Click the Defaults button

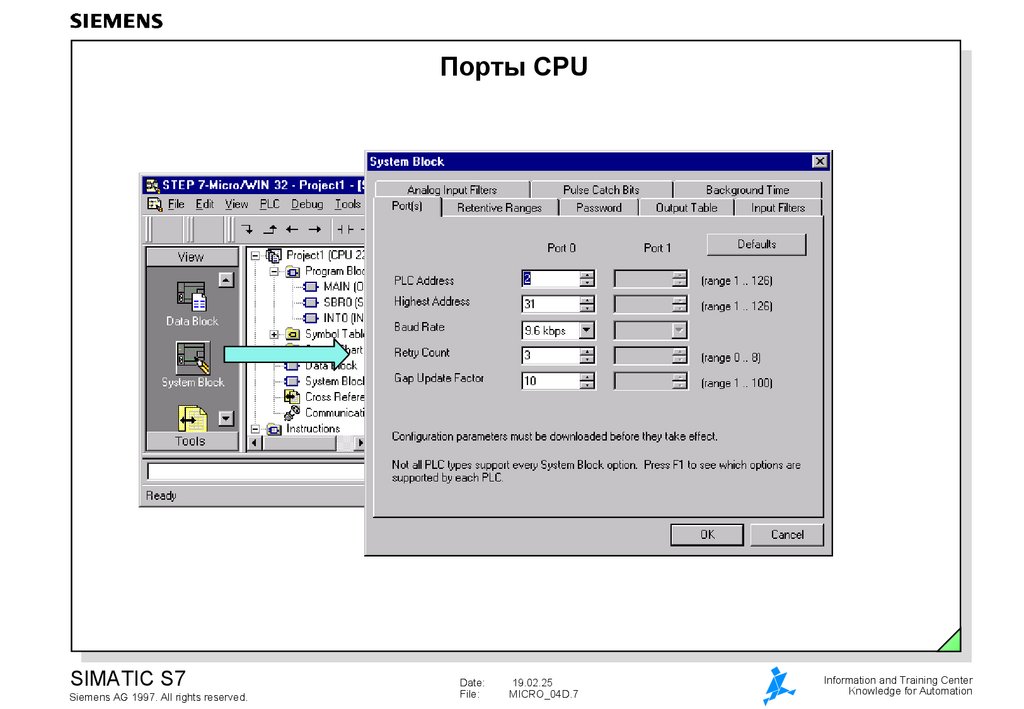pos(756,244)
